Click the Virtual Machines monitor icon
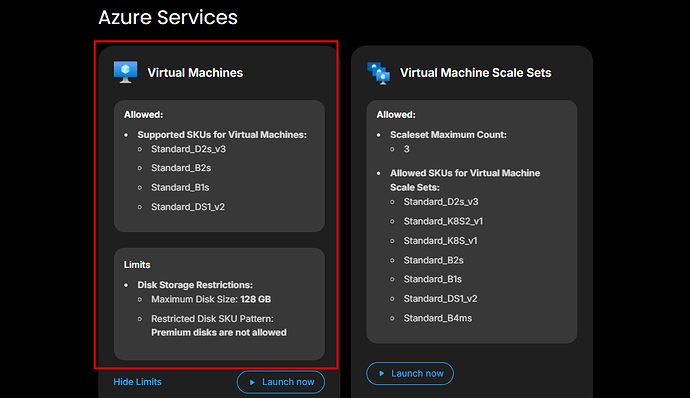This screenshot has width=690, height=398. click(125, 72)
